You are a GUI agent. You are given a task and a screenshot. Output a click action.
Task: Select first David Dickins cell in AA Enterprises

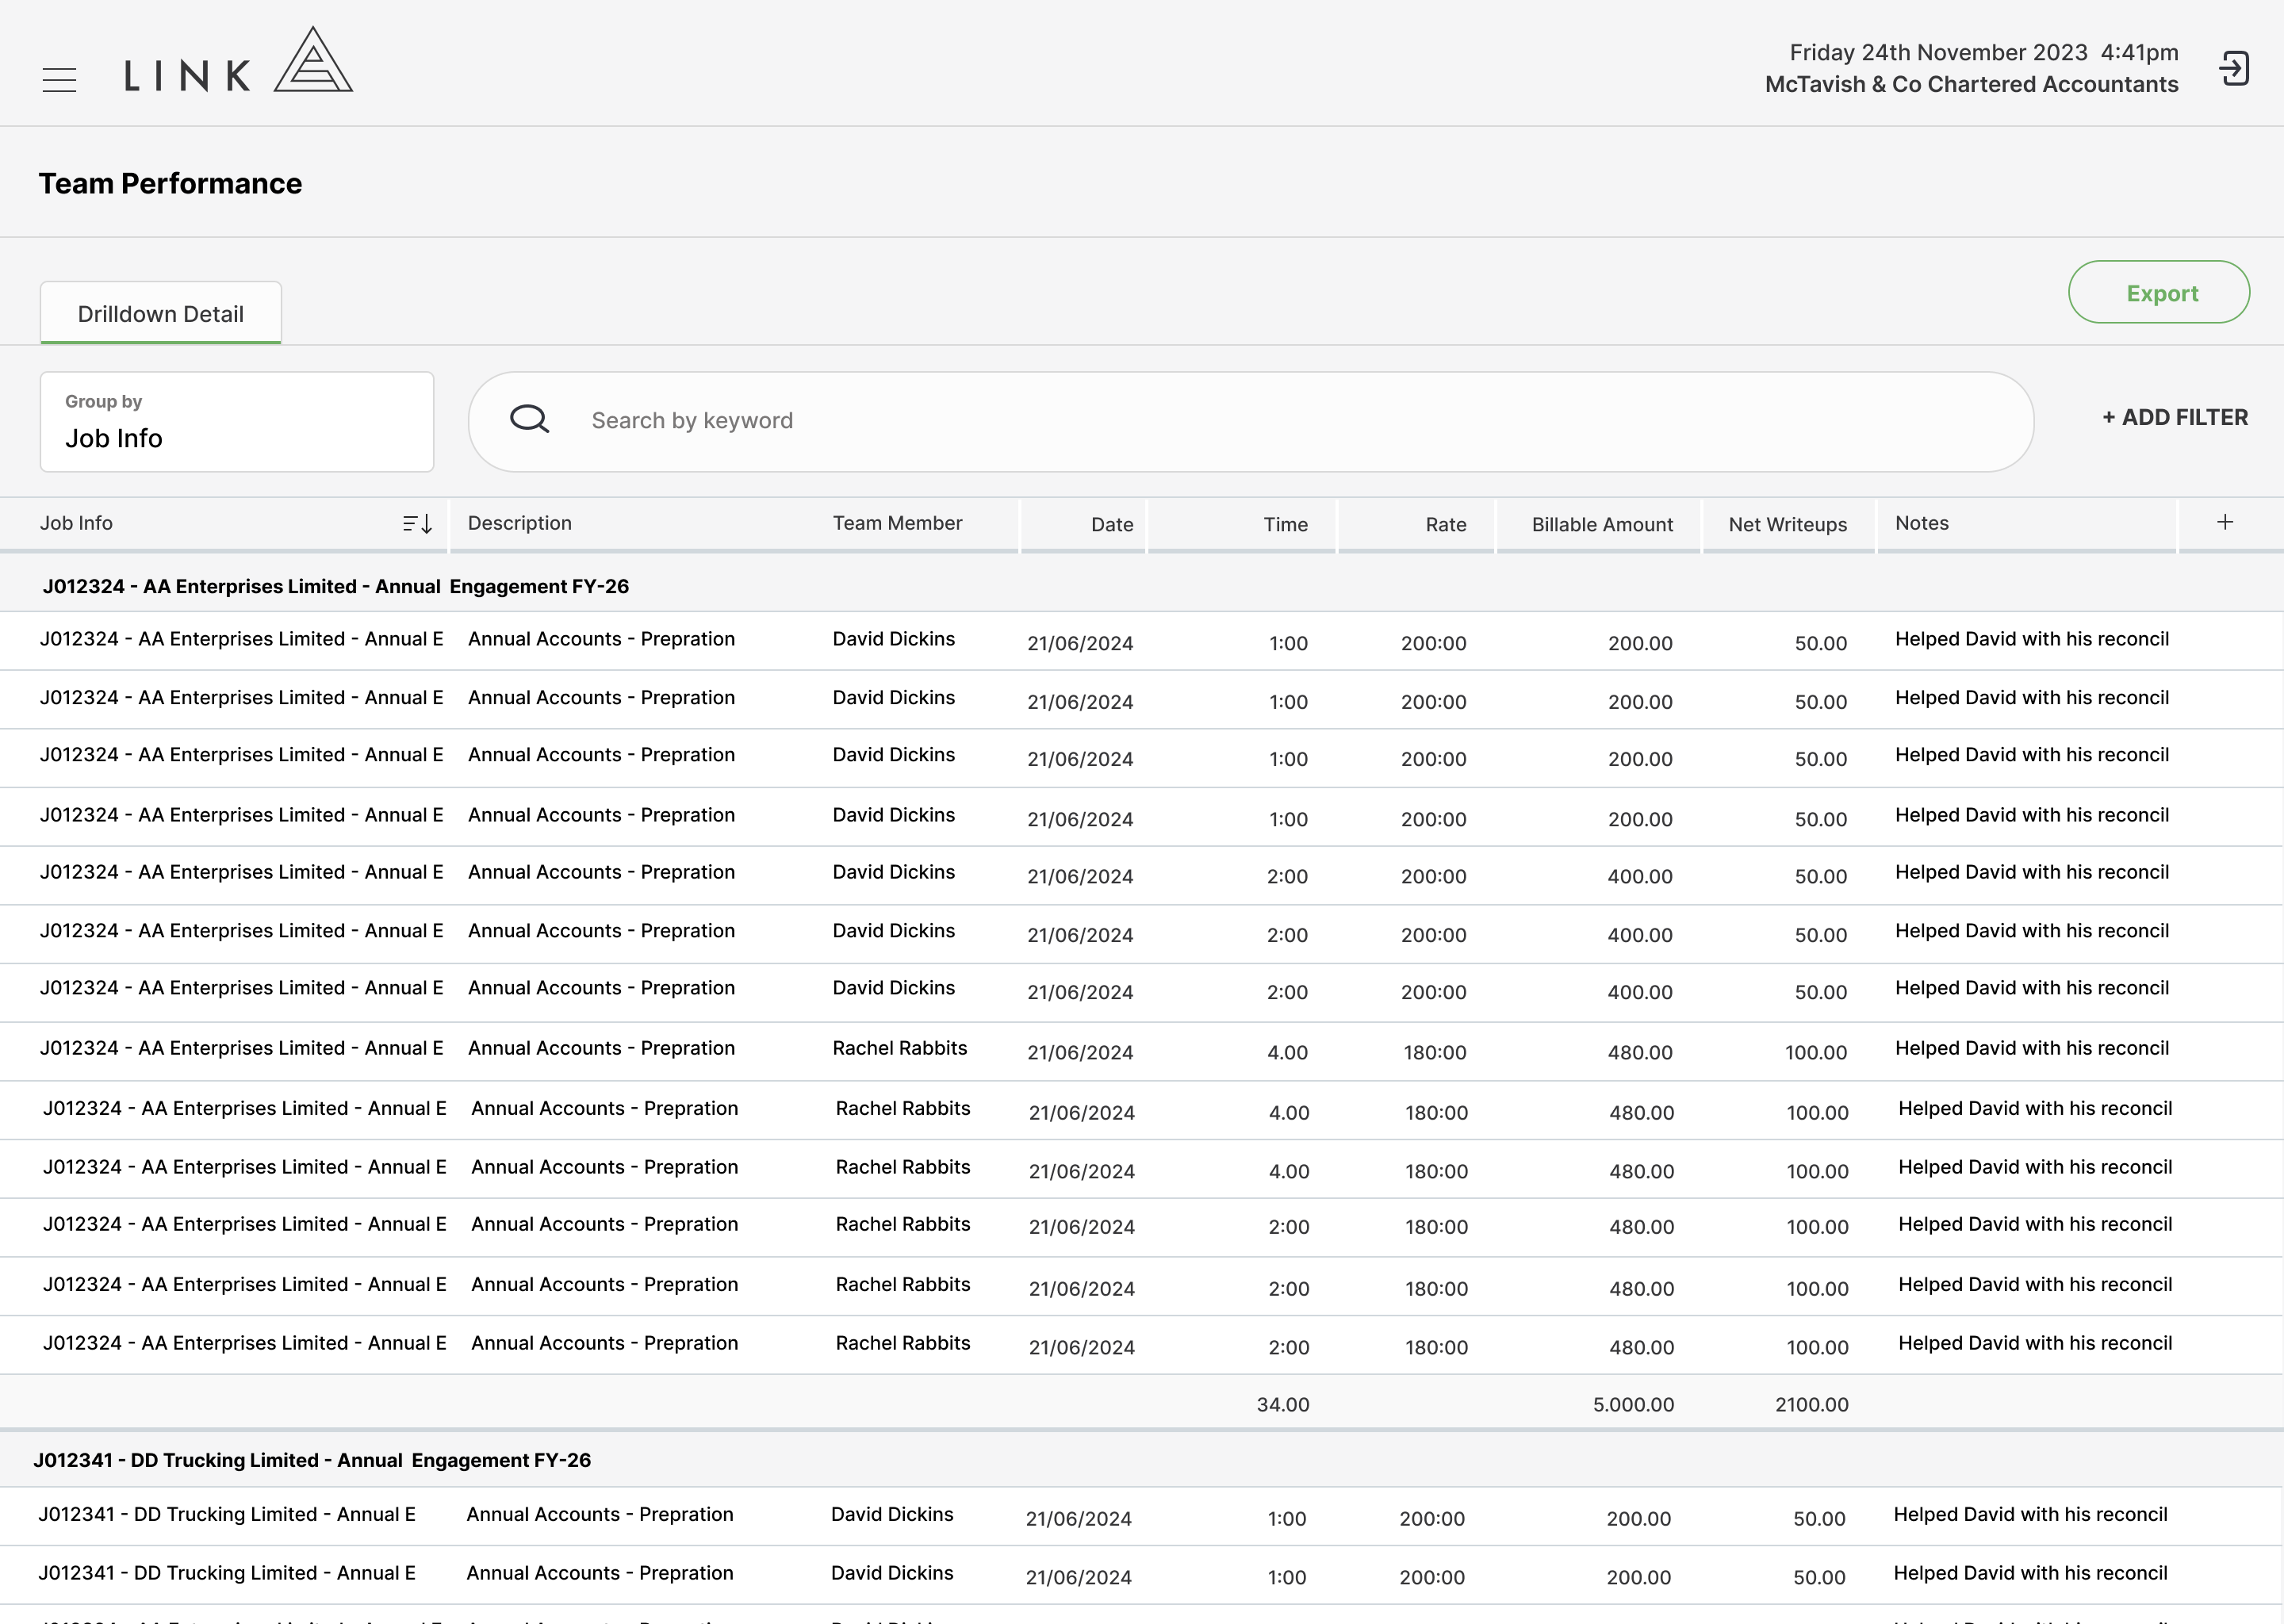(x=894, y=639)
